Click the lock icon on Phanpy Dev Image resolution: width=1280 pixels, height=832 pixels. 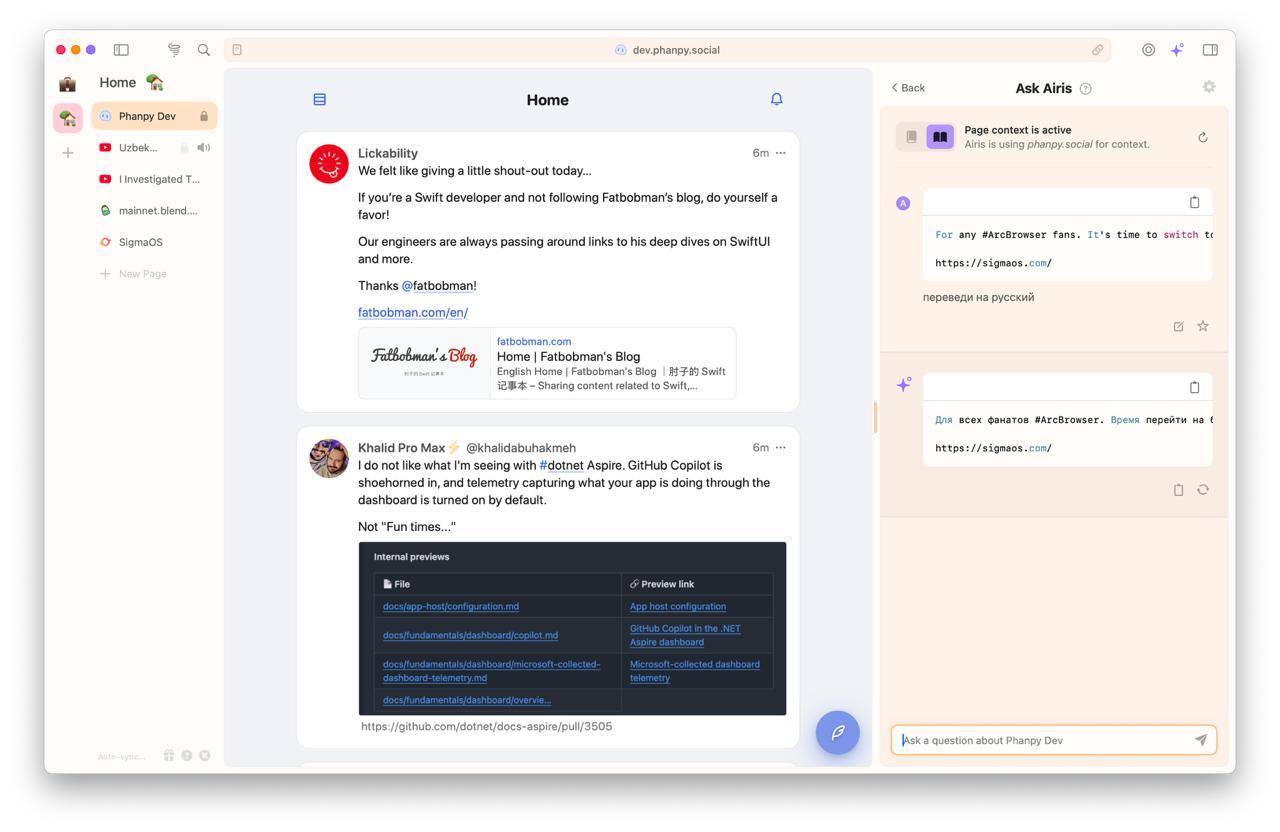(204, 116)
